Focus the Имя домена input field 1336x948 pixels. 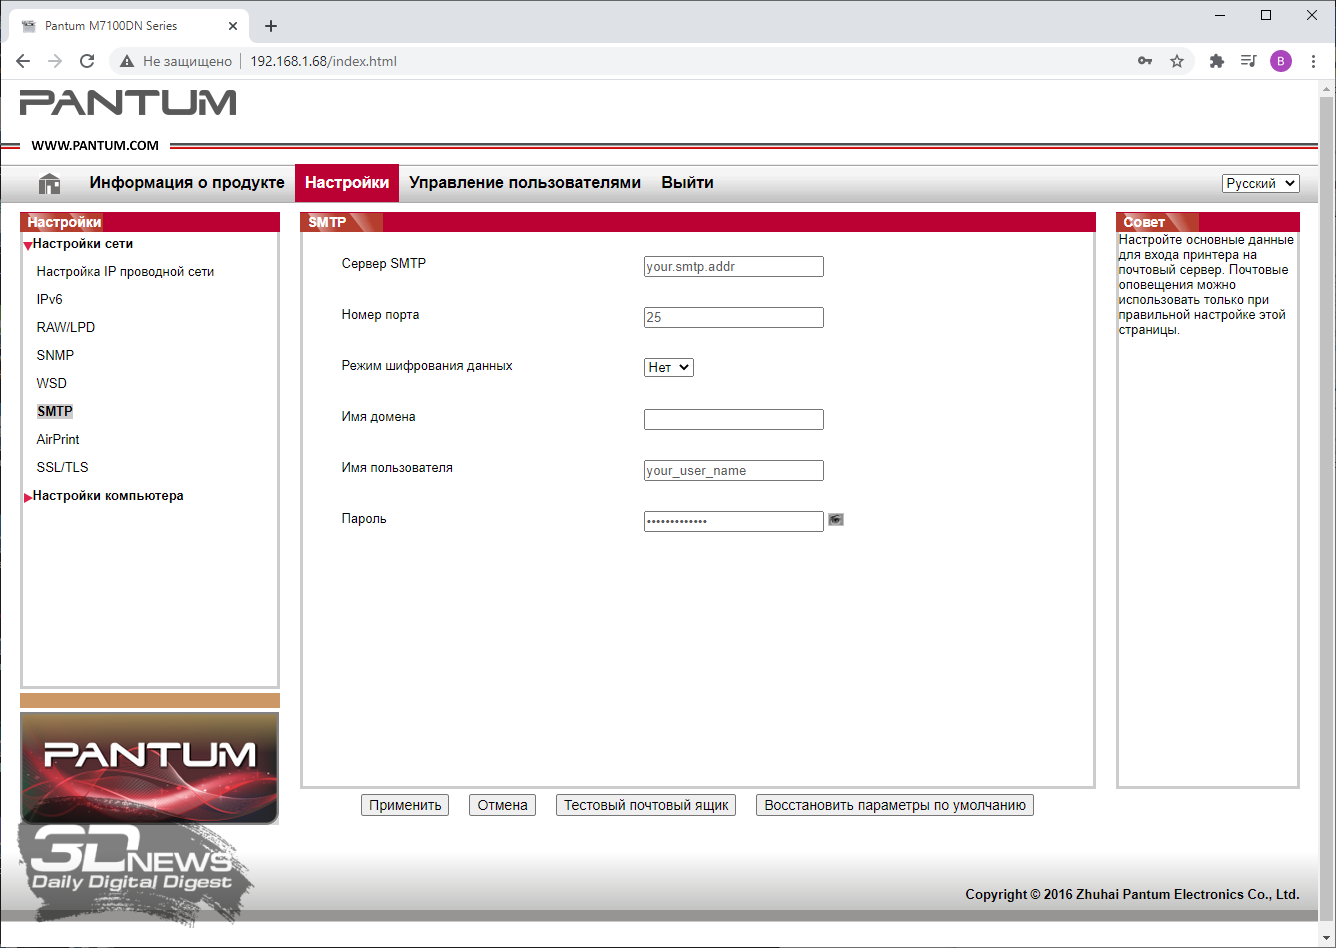734,419
